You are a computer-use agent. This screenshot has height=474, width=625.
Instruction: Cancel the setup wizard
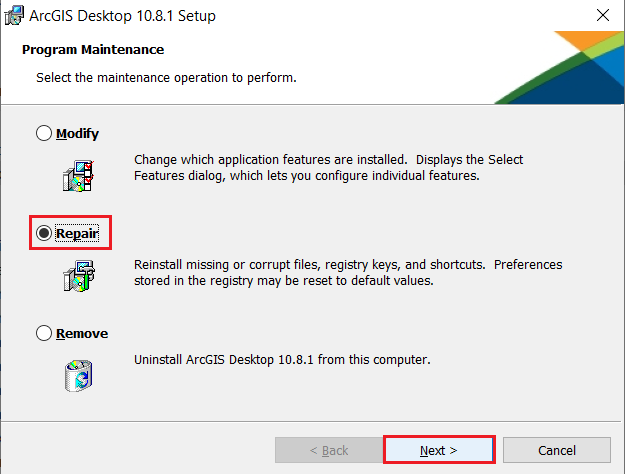(x=557, y=450)
